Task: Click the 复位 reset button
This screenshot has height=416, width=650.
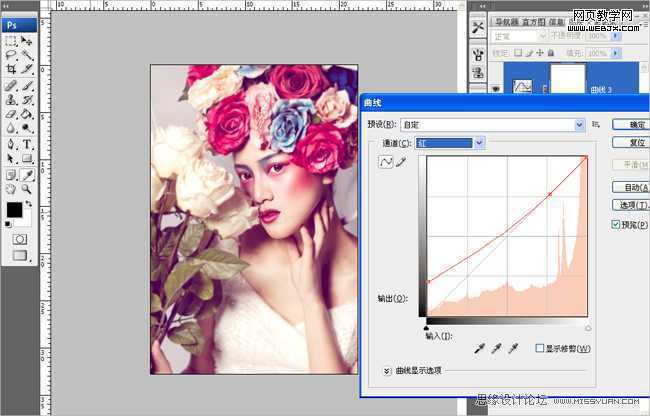Action: click(631, 143)
